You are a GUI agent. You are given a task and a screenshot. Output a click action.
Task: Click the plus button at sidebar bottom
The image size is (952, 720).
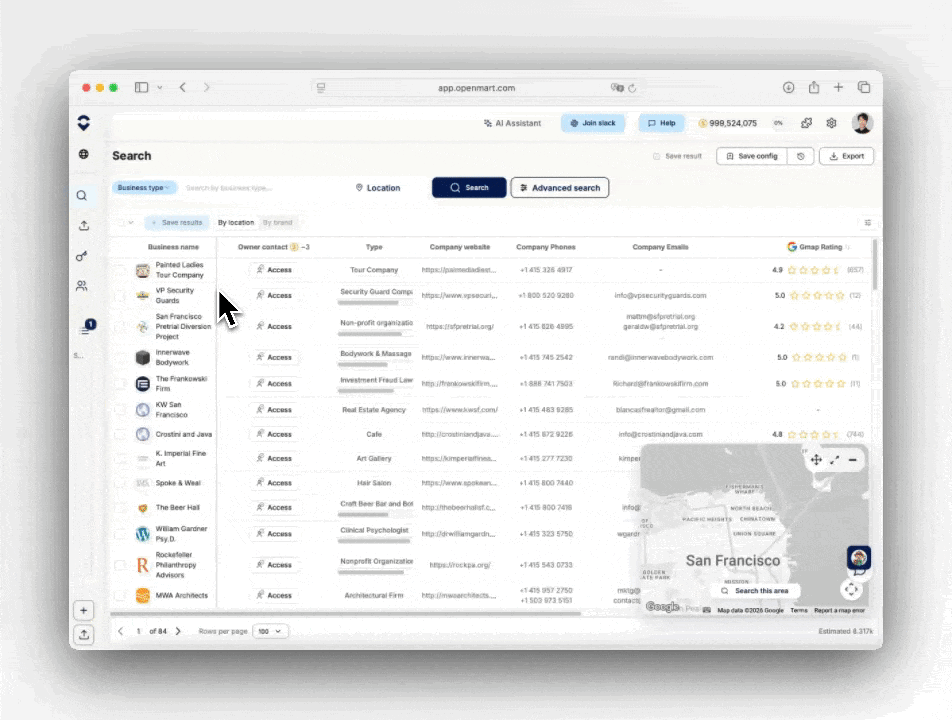[84, 610]
